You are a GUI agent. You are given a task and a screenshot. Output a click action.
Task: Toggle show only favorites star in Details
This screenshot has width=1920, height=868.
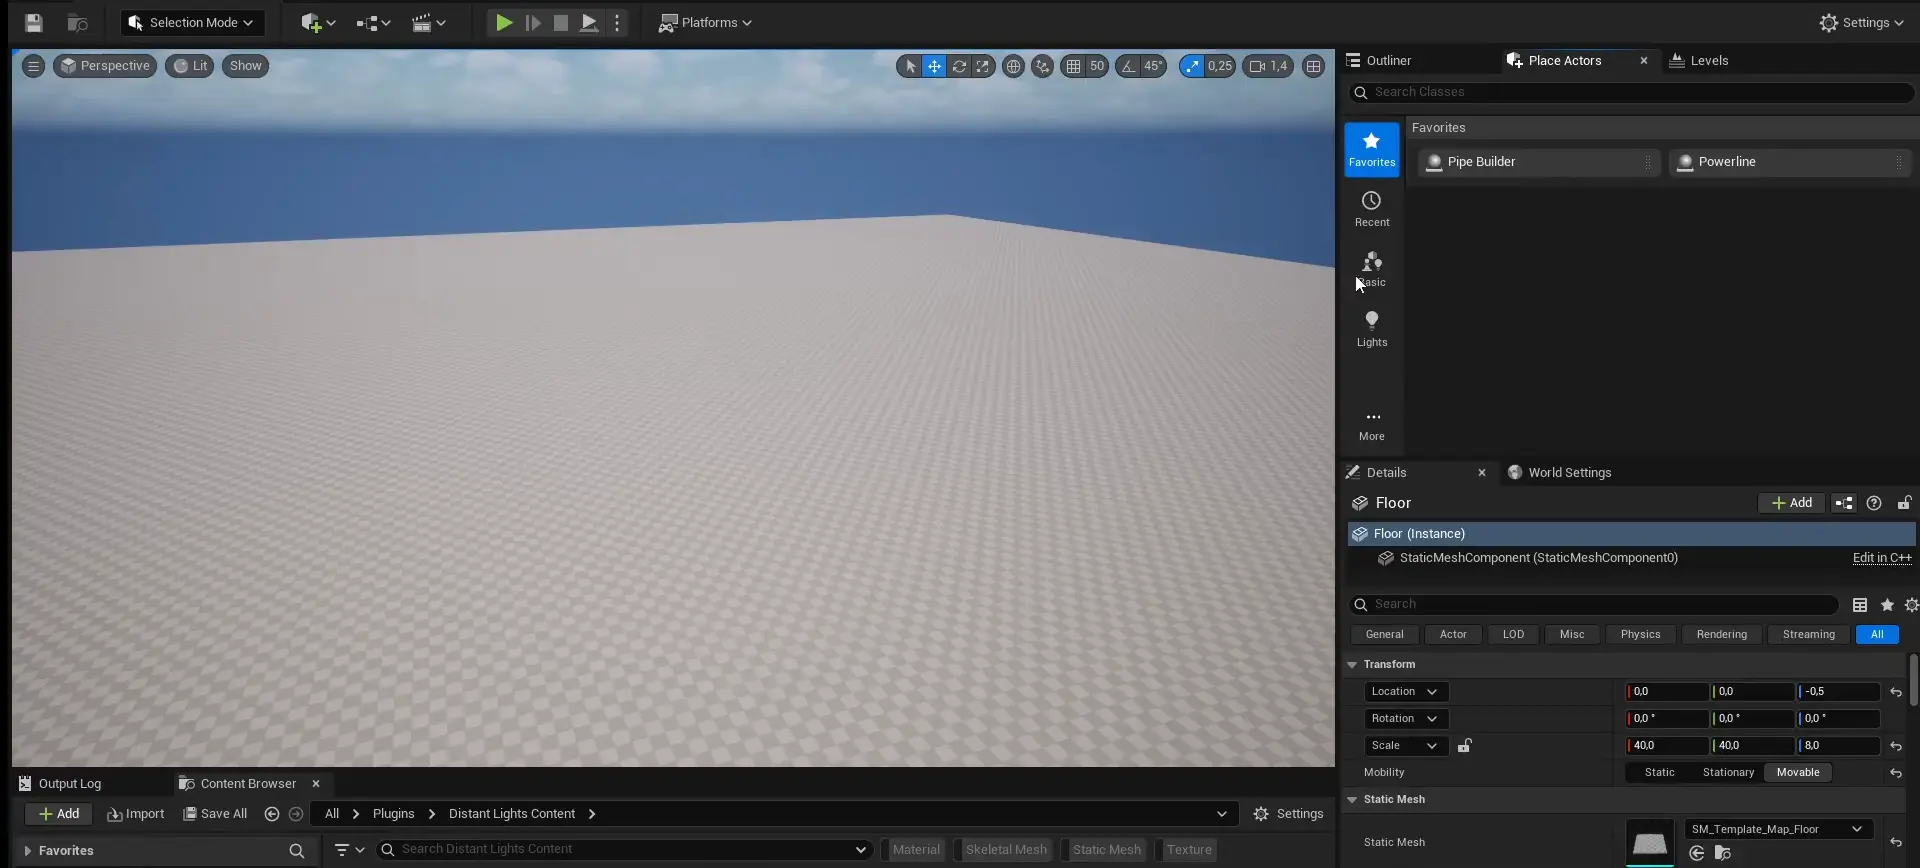tap(1887, 605)
